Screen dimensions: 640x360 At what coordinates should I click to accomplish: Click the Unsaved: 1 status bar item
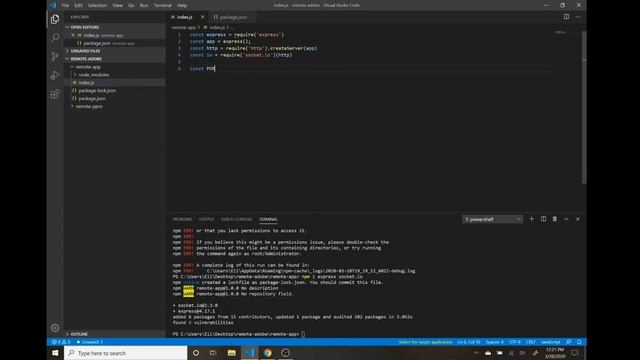[x=89, y=342]
